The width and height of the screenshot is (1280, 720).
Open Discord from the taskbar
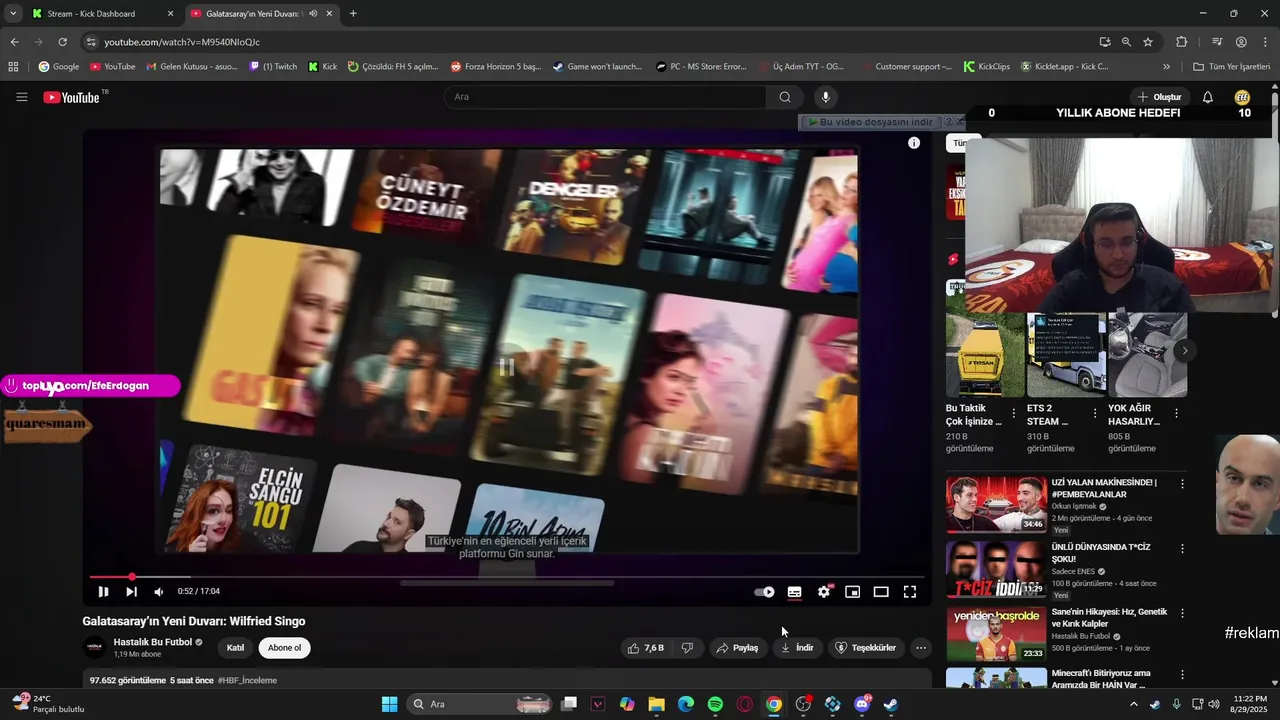(x=862, y=704)
